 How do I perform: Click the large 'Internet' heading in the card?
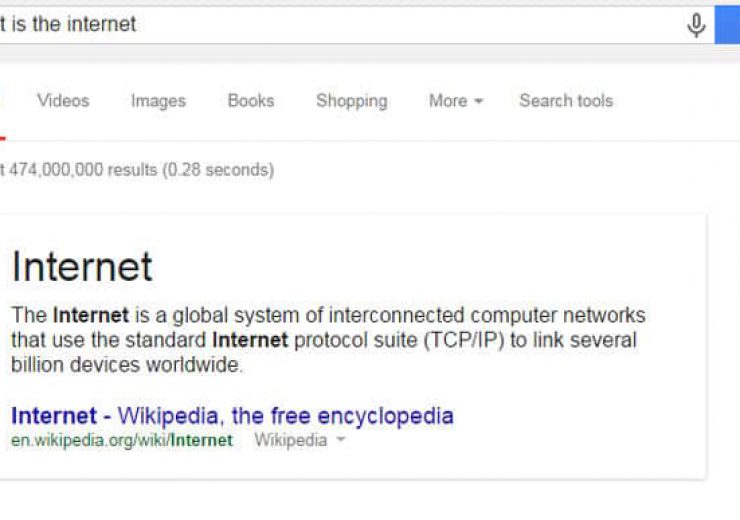tap(82, 267)
